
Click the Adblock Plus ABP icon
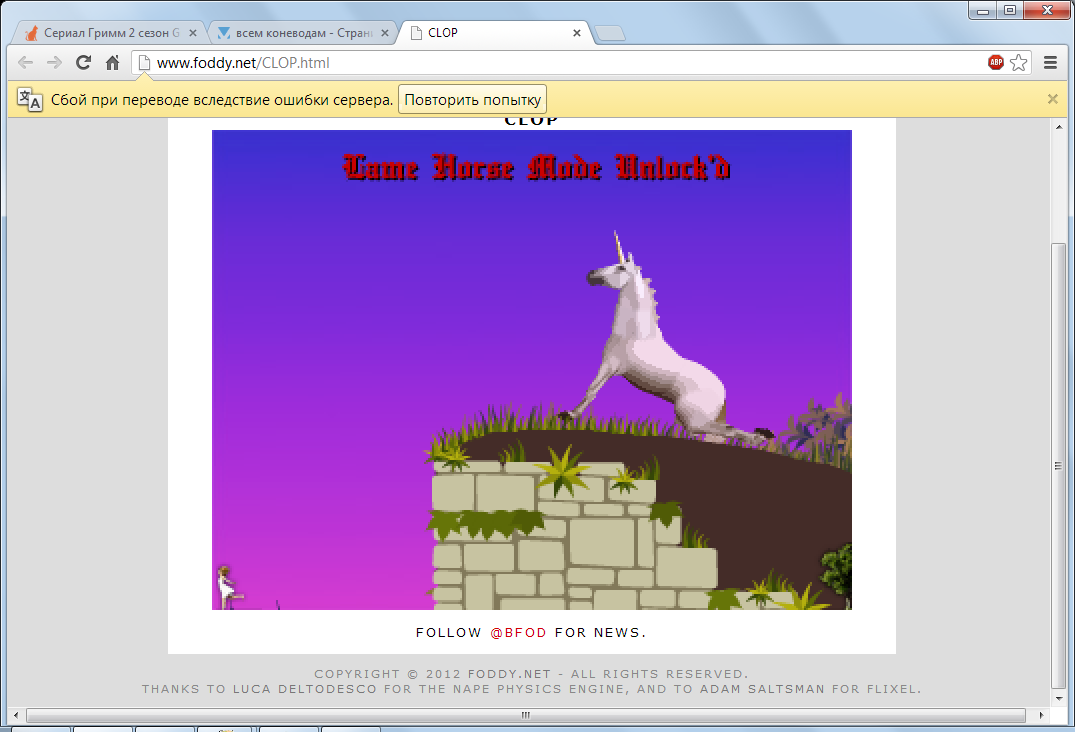click(x=995, y=62)
